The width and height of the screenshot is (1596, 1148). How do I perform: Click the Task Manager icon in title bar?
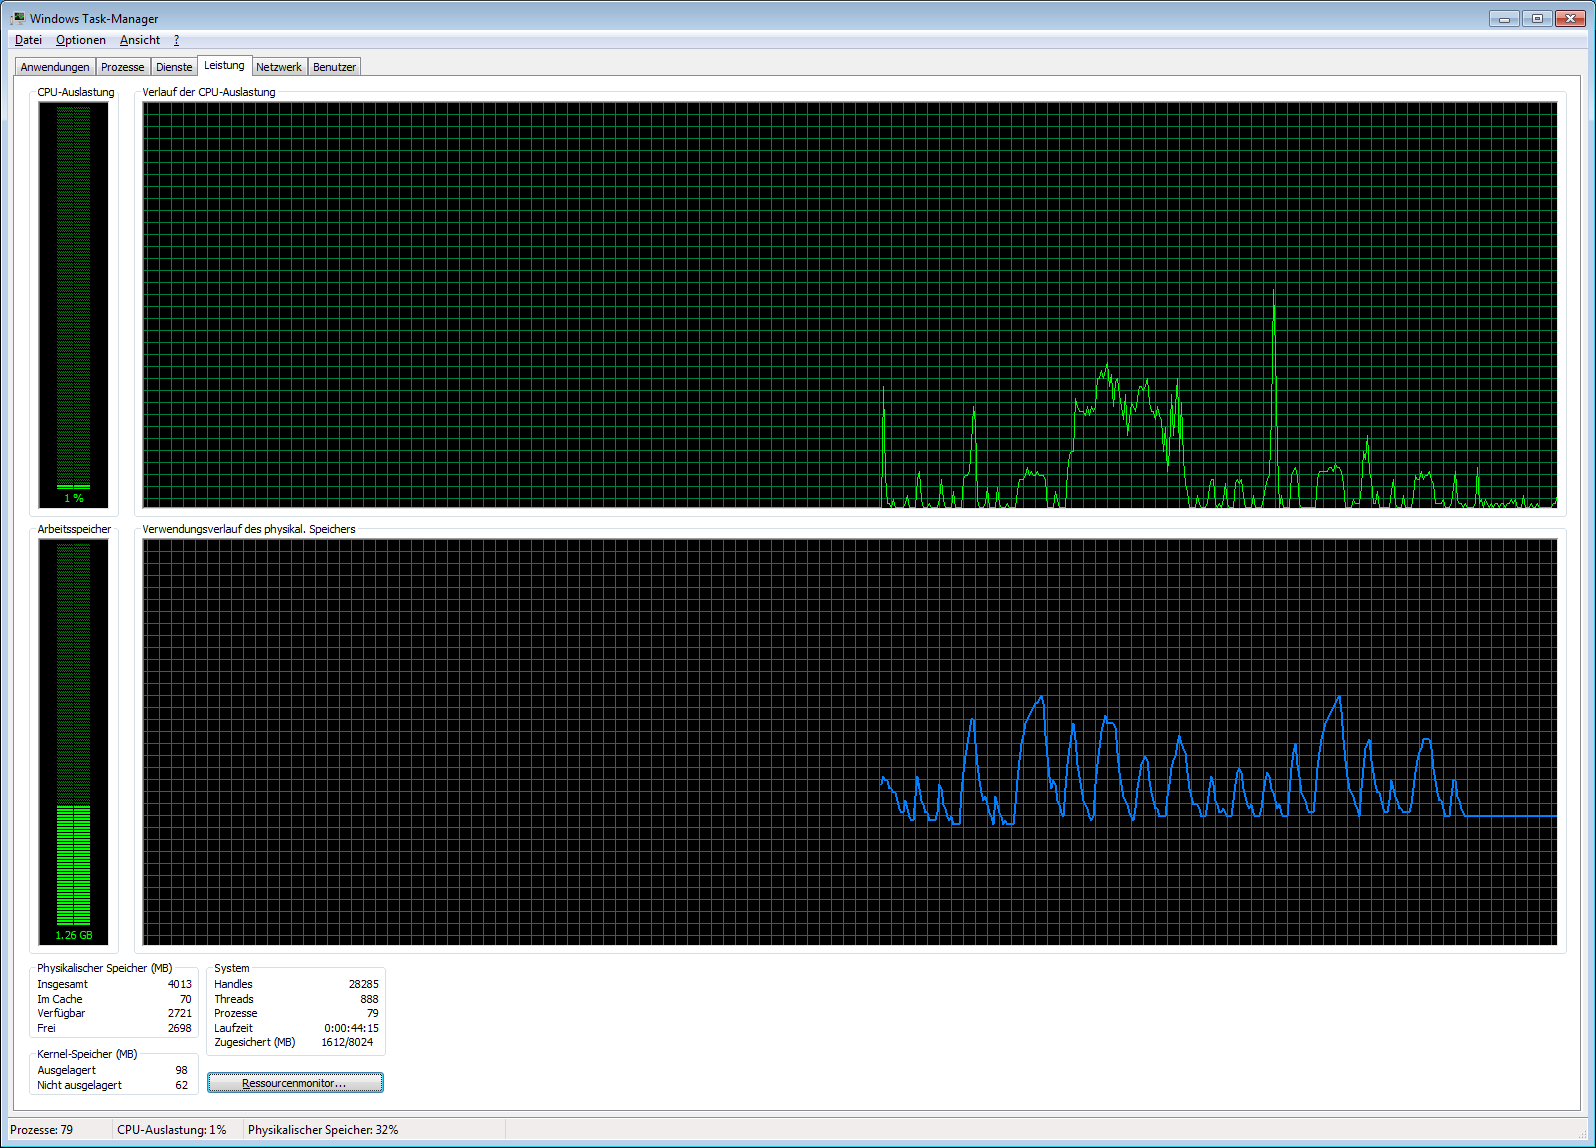18,18
